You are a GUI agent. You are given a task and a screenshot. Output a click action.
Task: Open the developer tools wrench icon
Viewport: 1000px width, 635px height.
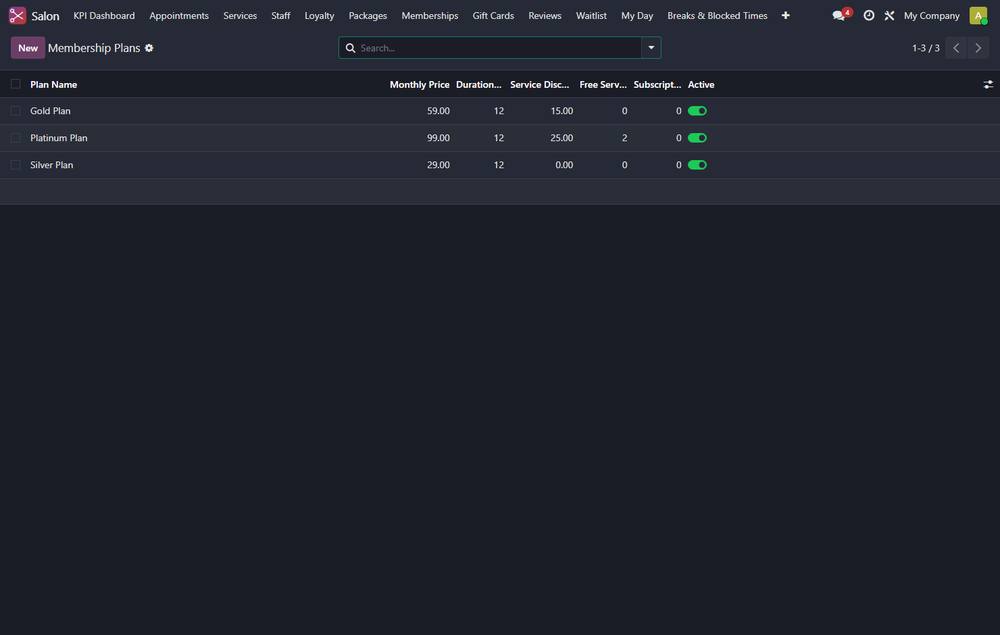tap(889, 15)
